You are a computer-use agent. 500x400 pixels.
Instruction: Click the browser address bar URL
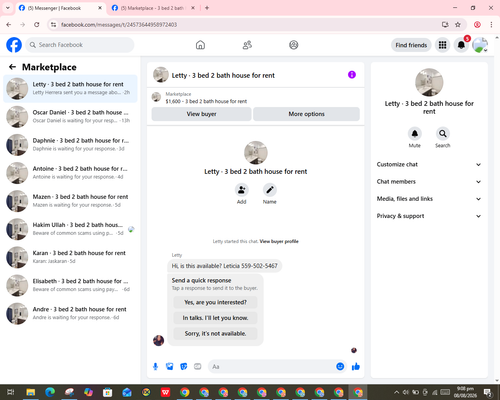pyautogui.click(x=119, y=25)
